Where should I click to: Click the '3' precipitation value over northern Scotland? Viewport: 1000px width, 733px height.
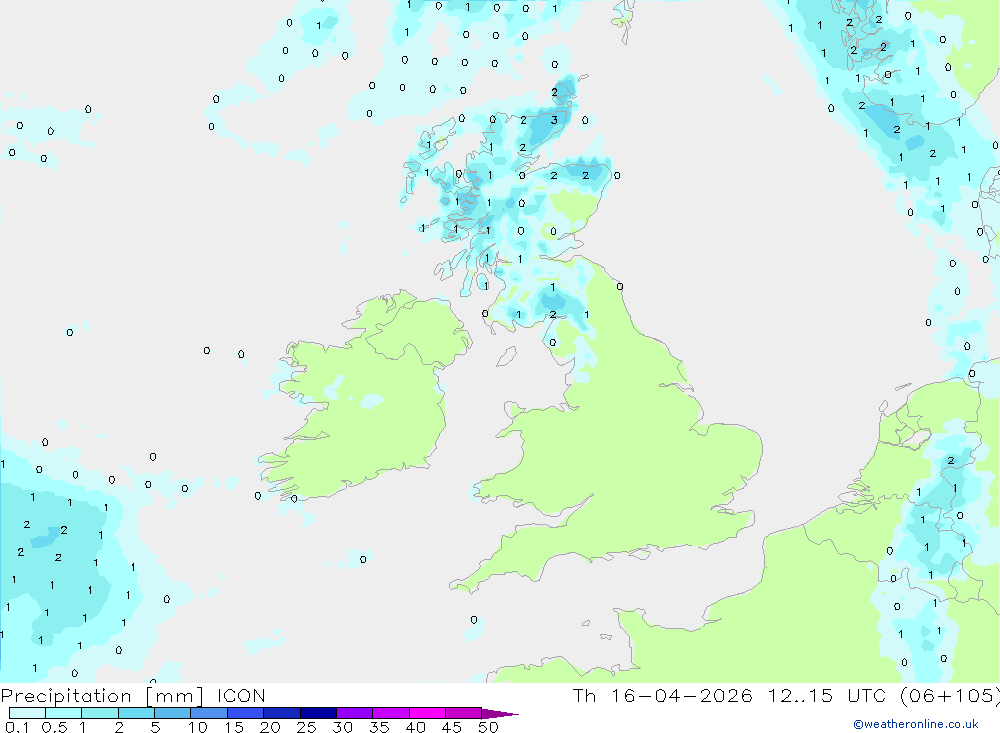pos(554,120)
